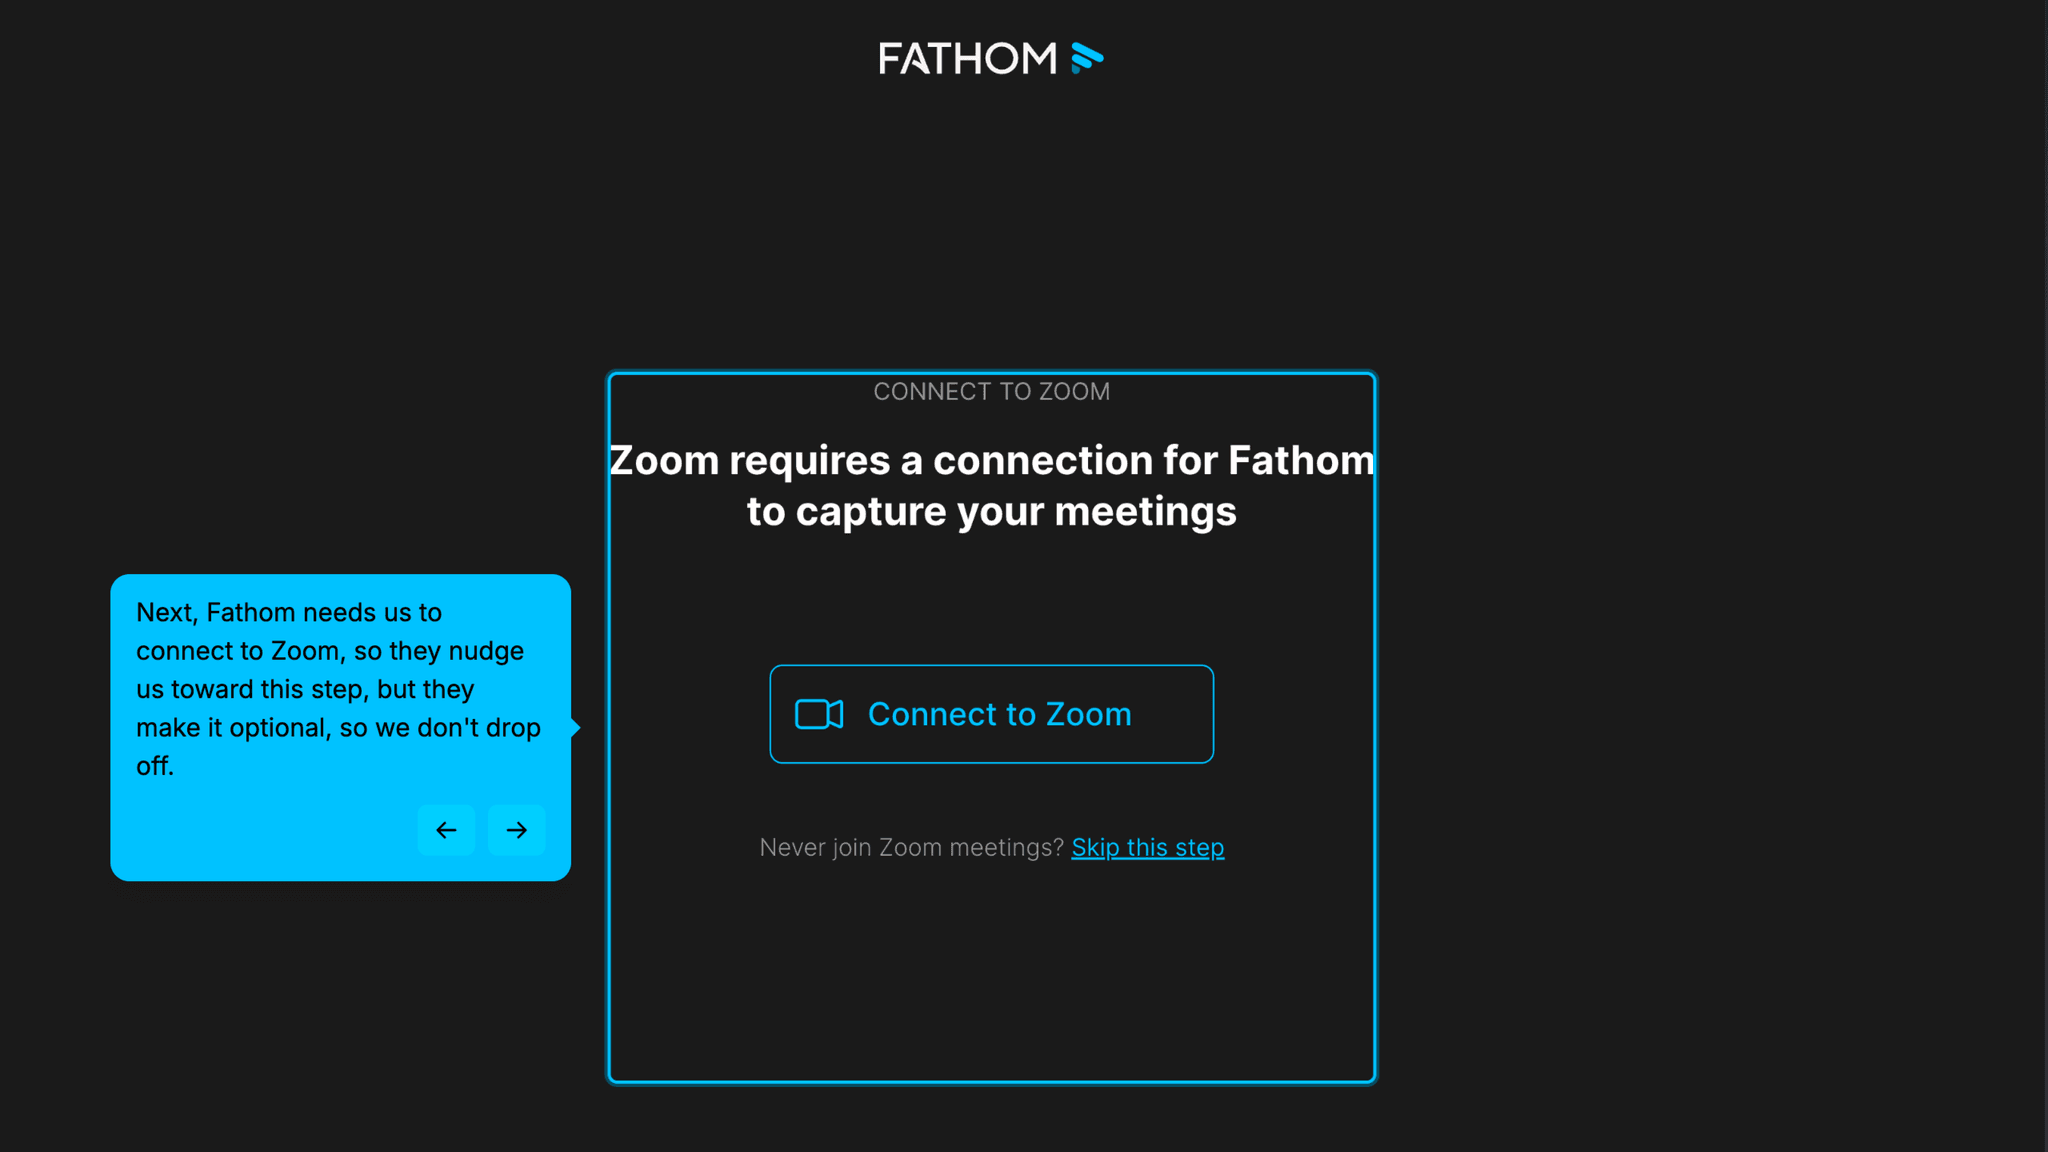This screenshot has height=1152, width=2048.
Task: Click 'Never join Zoom meetings?' text
Action: click(911, 847)
